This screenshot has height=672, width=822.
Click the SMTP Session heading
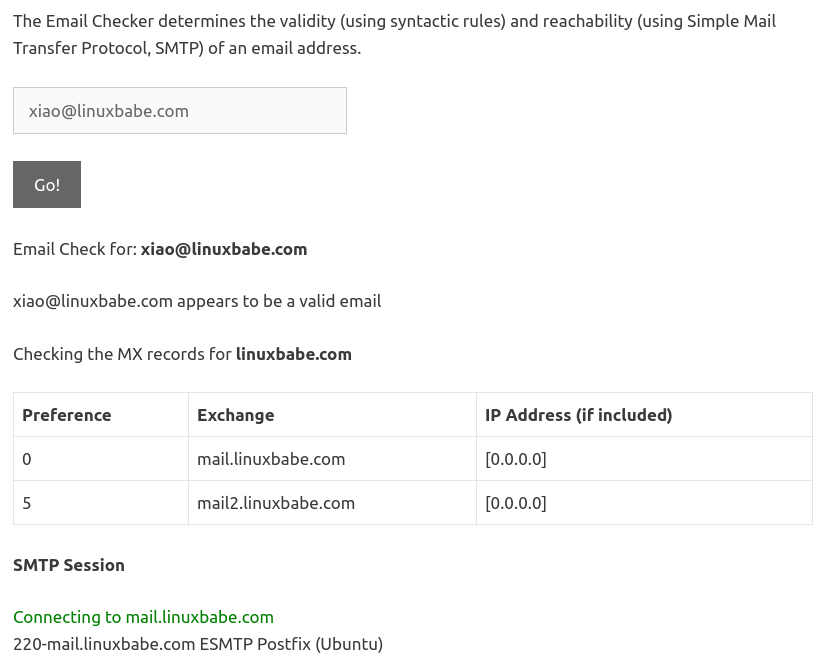point(69,565)
